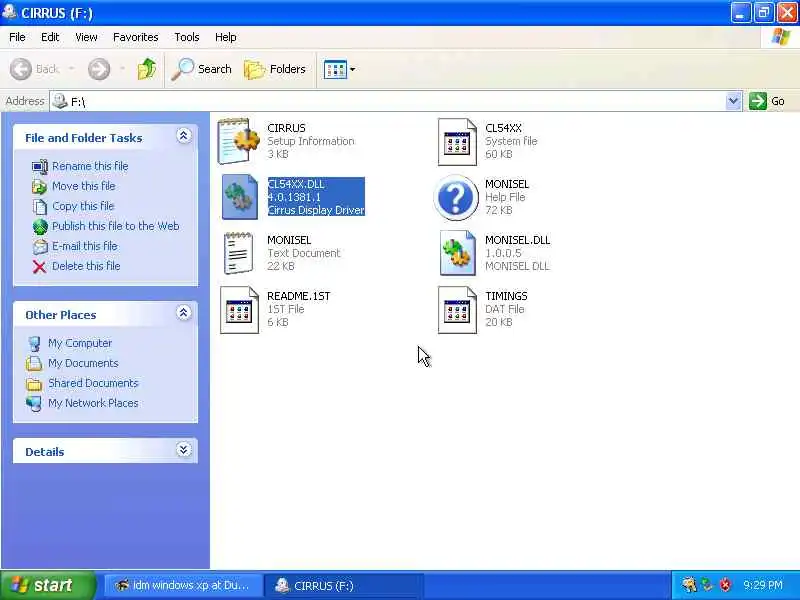Select the TIMINGS DAT file icon

click(x=457, y=310)
